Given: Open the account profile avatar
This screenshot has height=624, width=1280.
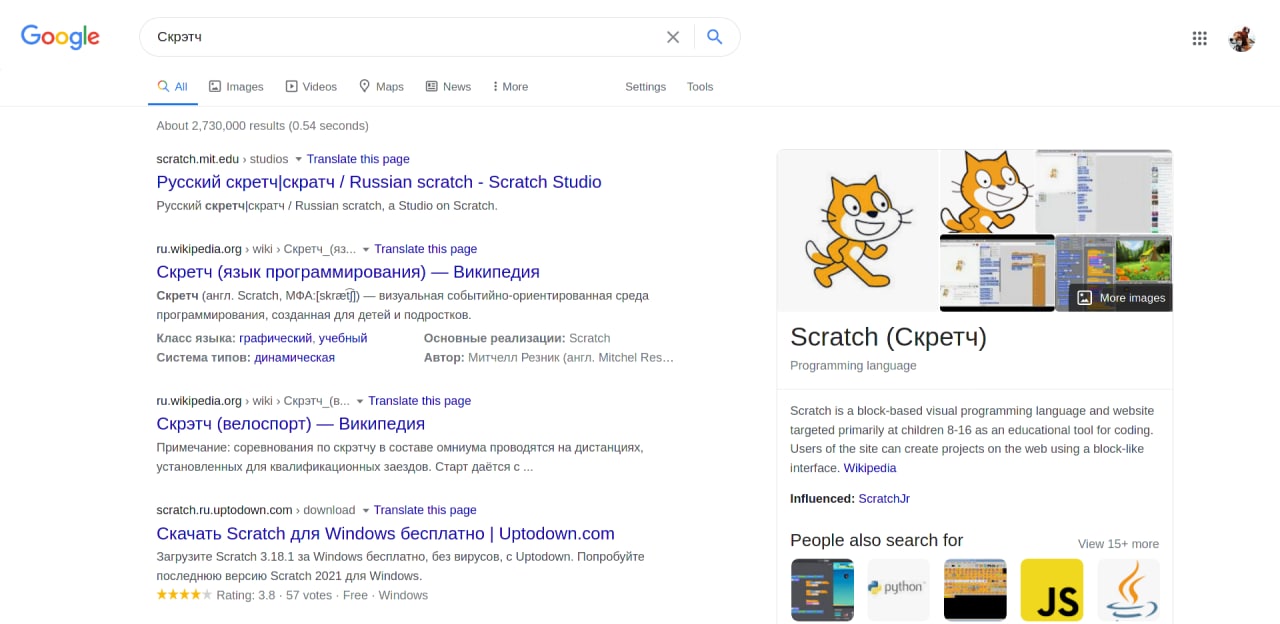Looking at the screenshot, I should pos(1242,38).
